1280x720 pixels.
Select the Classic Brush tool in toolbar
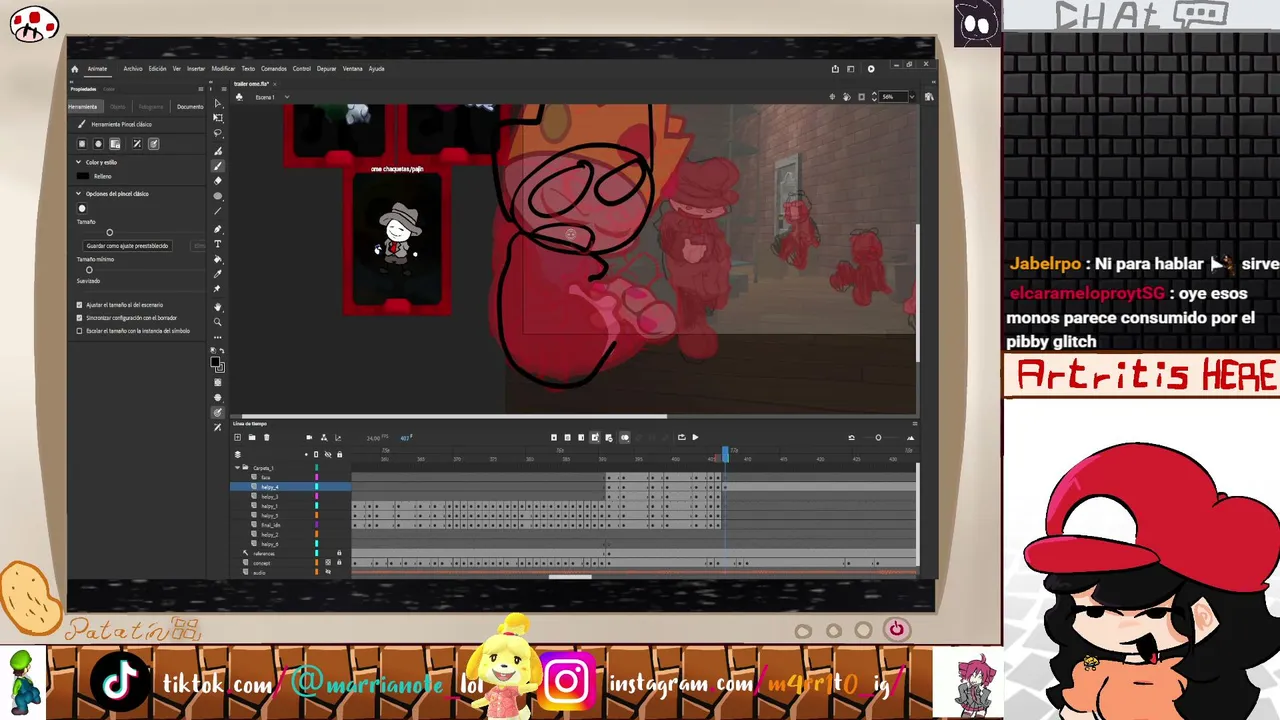(218, 166)
